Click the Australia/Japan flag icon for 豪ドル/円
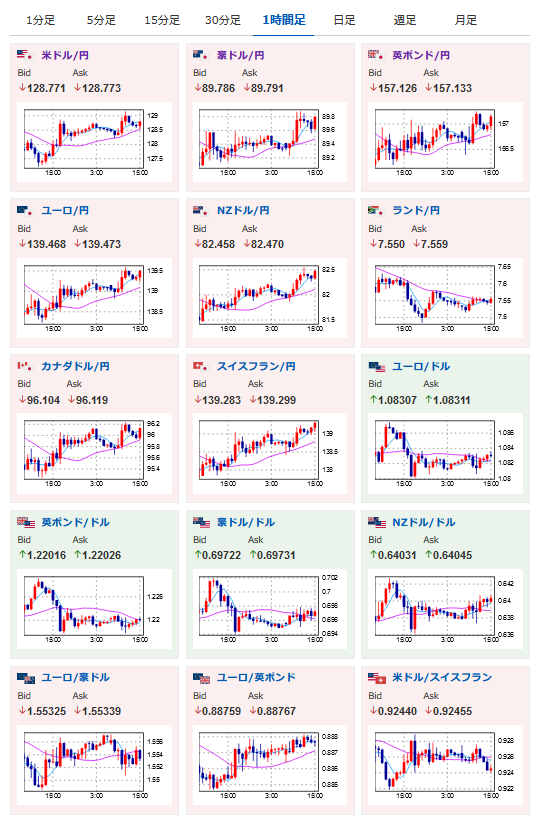 click(201, 55)
